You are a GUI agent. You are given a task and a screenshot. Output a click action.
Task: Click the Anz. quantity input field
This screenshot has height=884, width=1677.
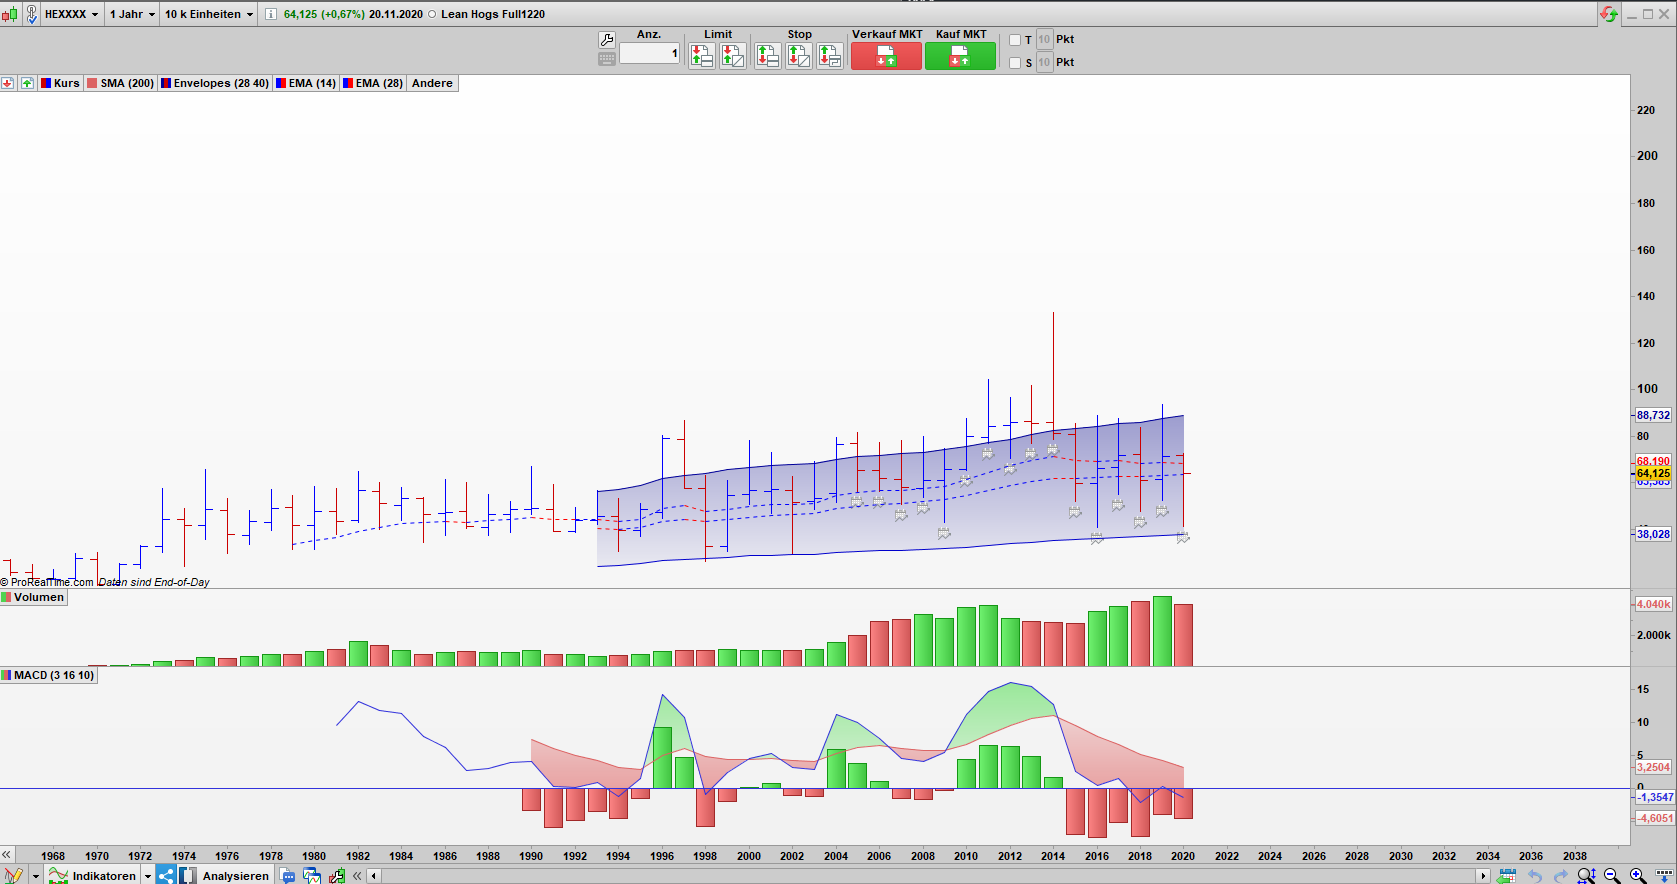coord(649,53)
